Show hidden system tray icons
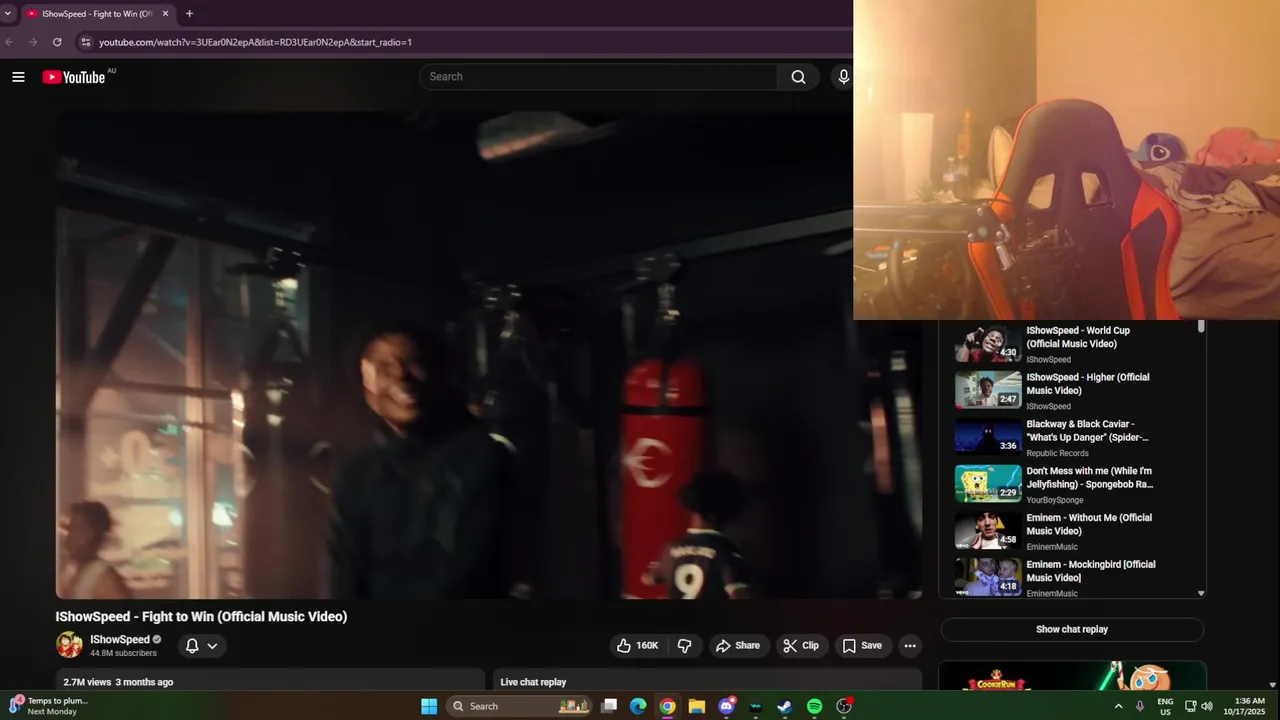The height and width of the screenshot is (720, 1280). (1118, 706)
